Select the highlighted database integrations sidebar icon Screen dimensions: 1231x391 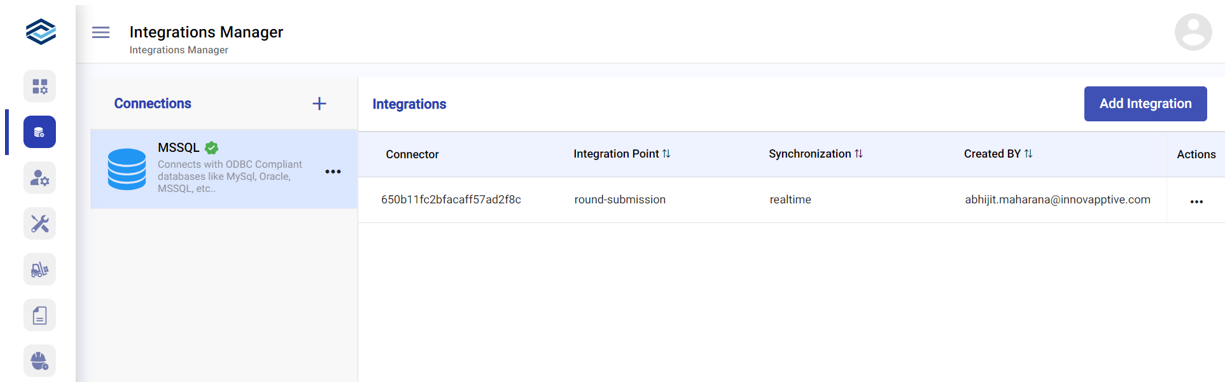[40, 132]
